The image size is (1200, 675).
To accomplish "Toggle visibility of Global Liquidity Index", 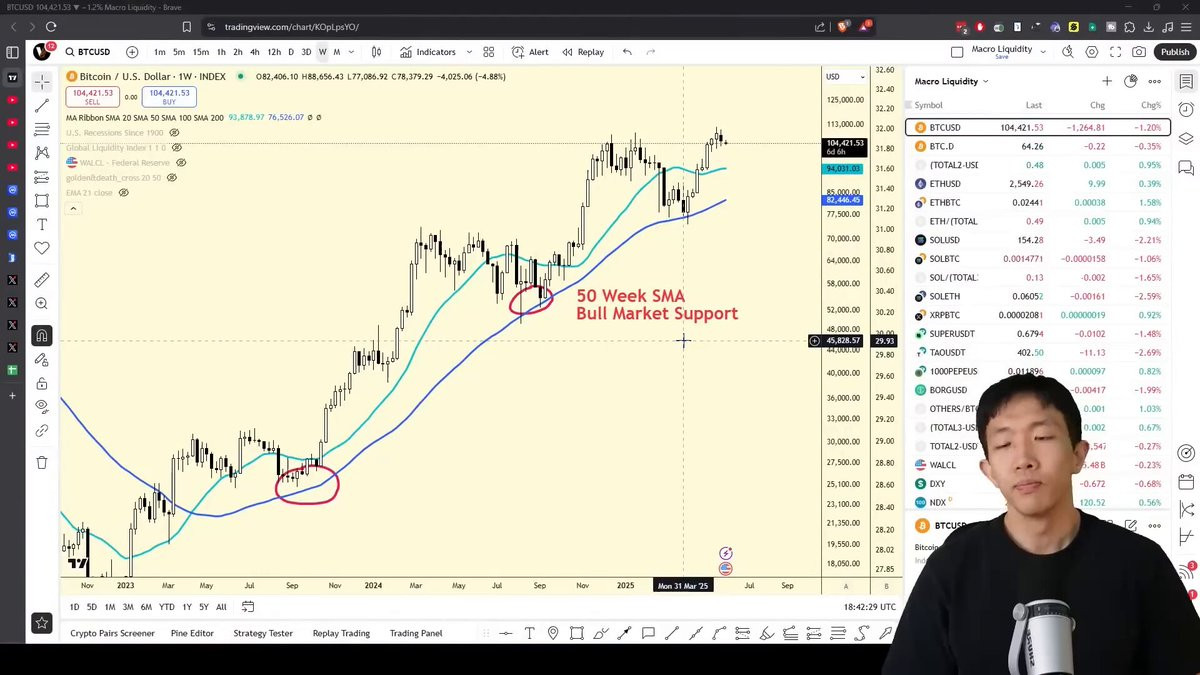I will [176, 148].
